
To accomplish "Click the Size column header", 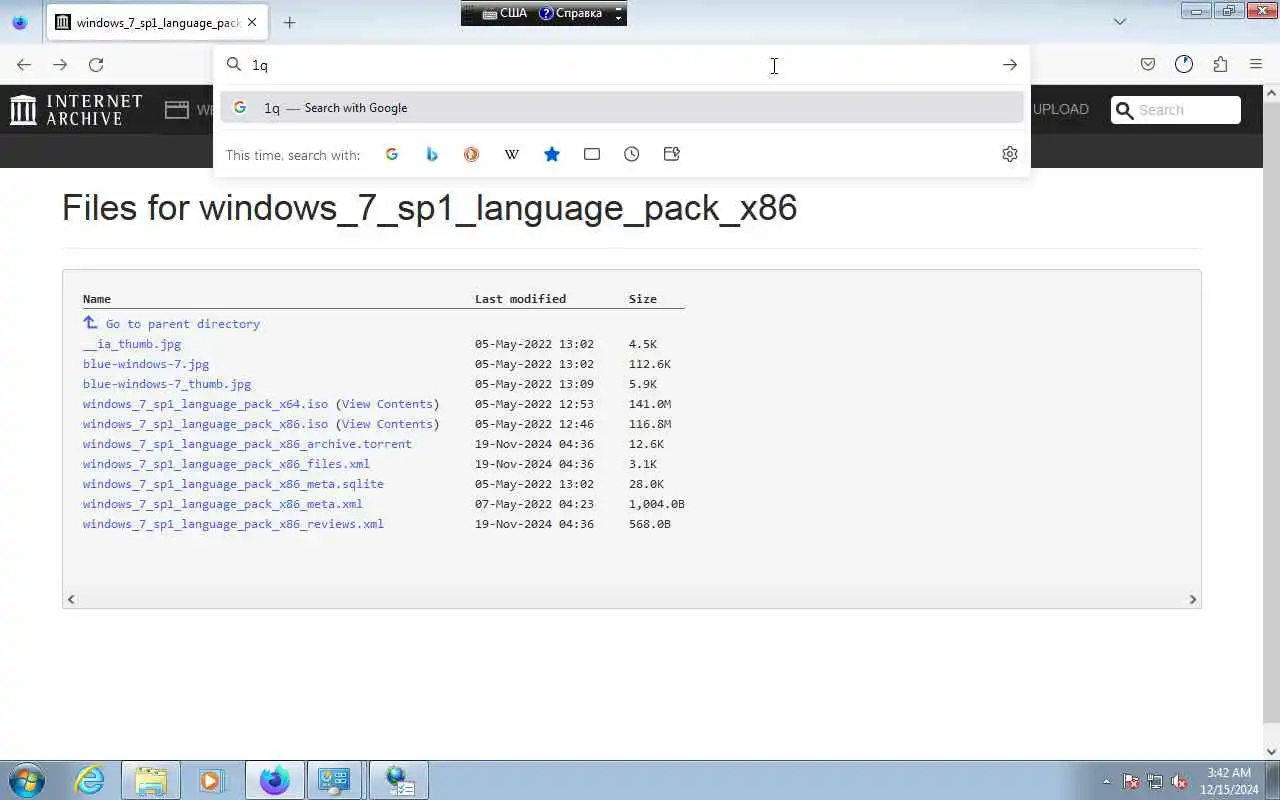I will pyautogui.click(x=643, y=299).
